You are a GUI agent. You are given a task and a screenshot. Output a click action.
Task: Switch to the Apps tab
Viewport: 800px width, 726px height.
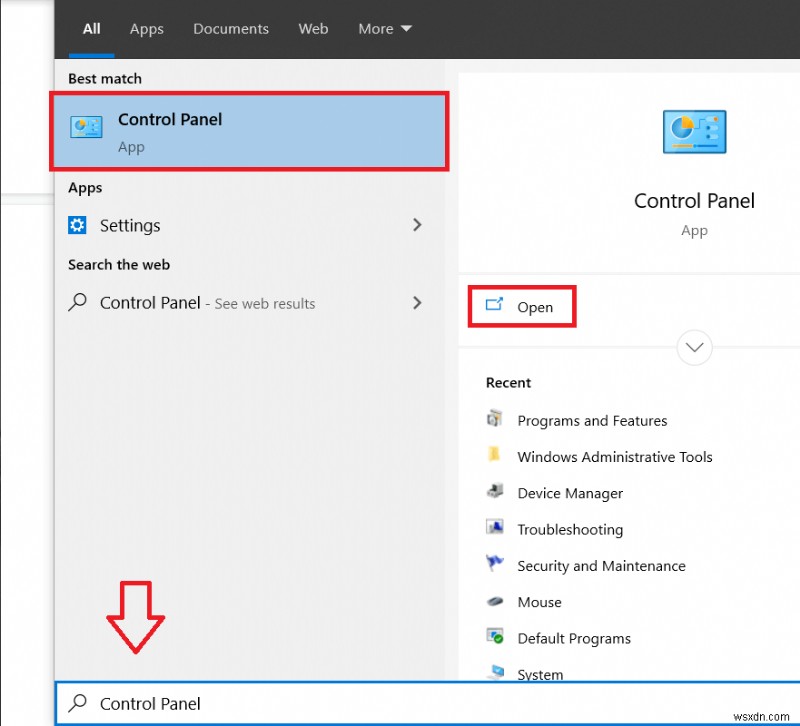coord(146,29)
